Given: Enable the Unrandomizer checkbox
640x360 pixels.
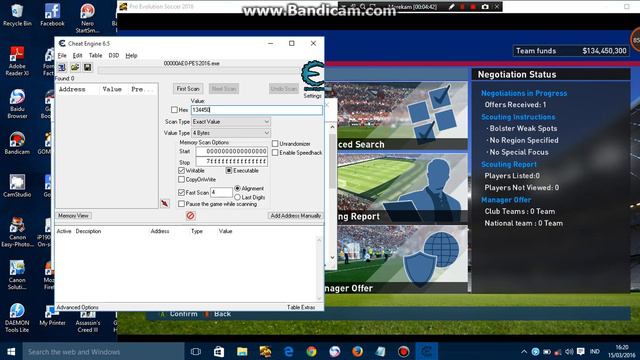Looking at the screenshot, I should point(275,144).
